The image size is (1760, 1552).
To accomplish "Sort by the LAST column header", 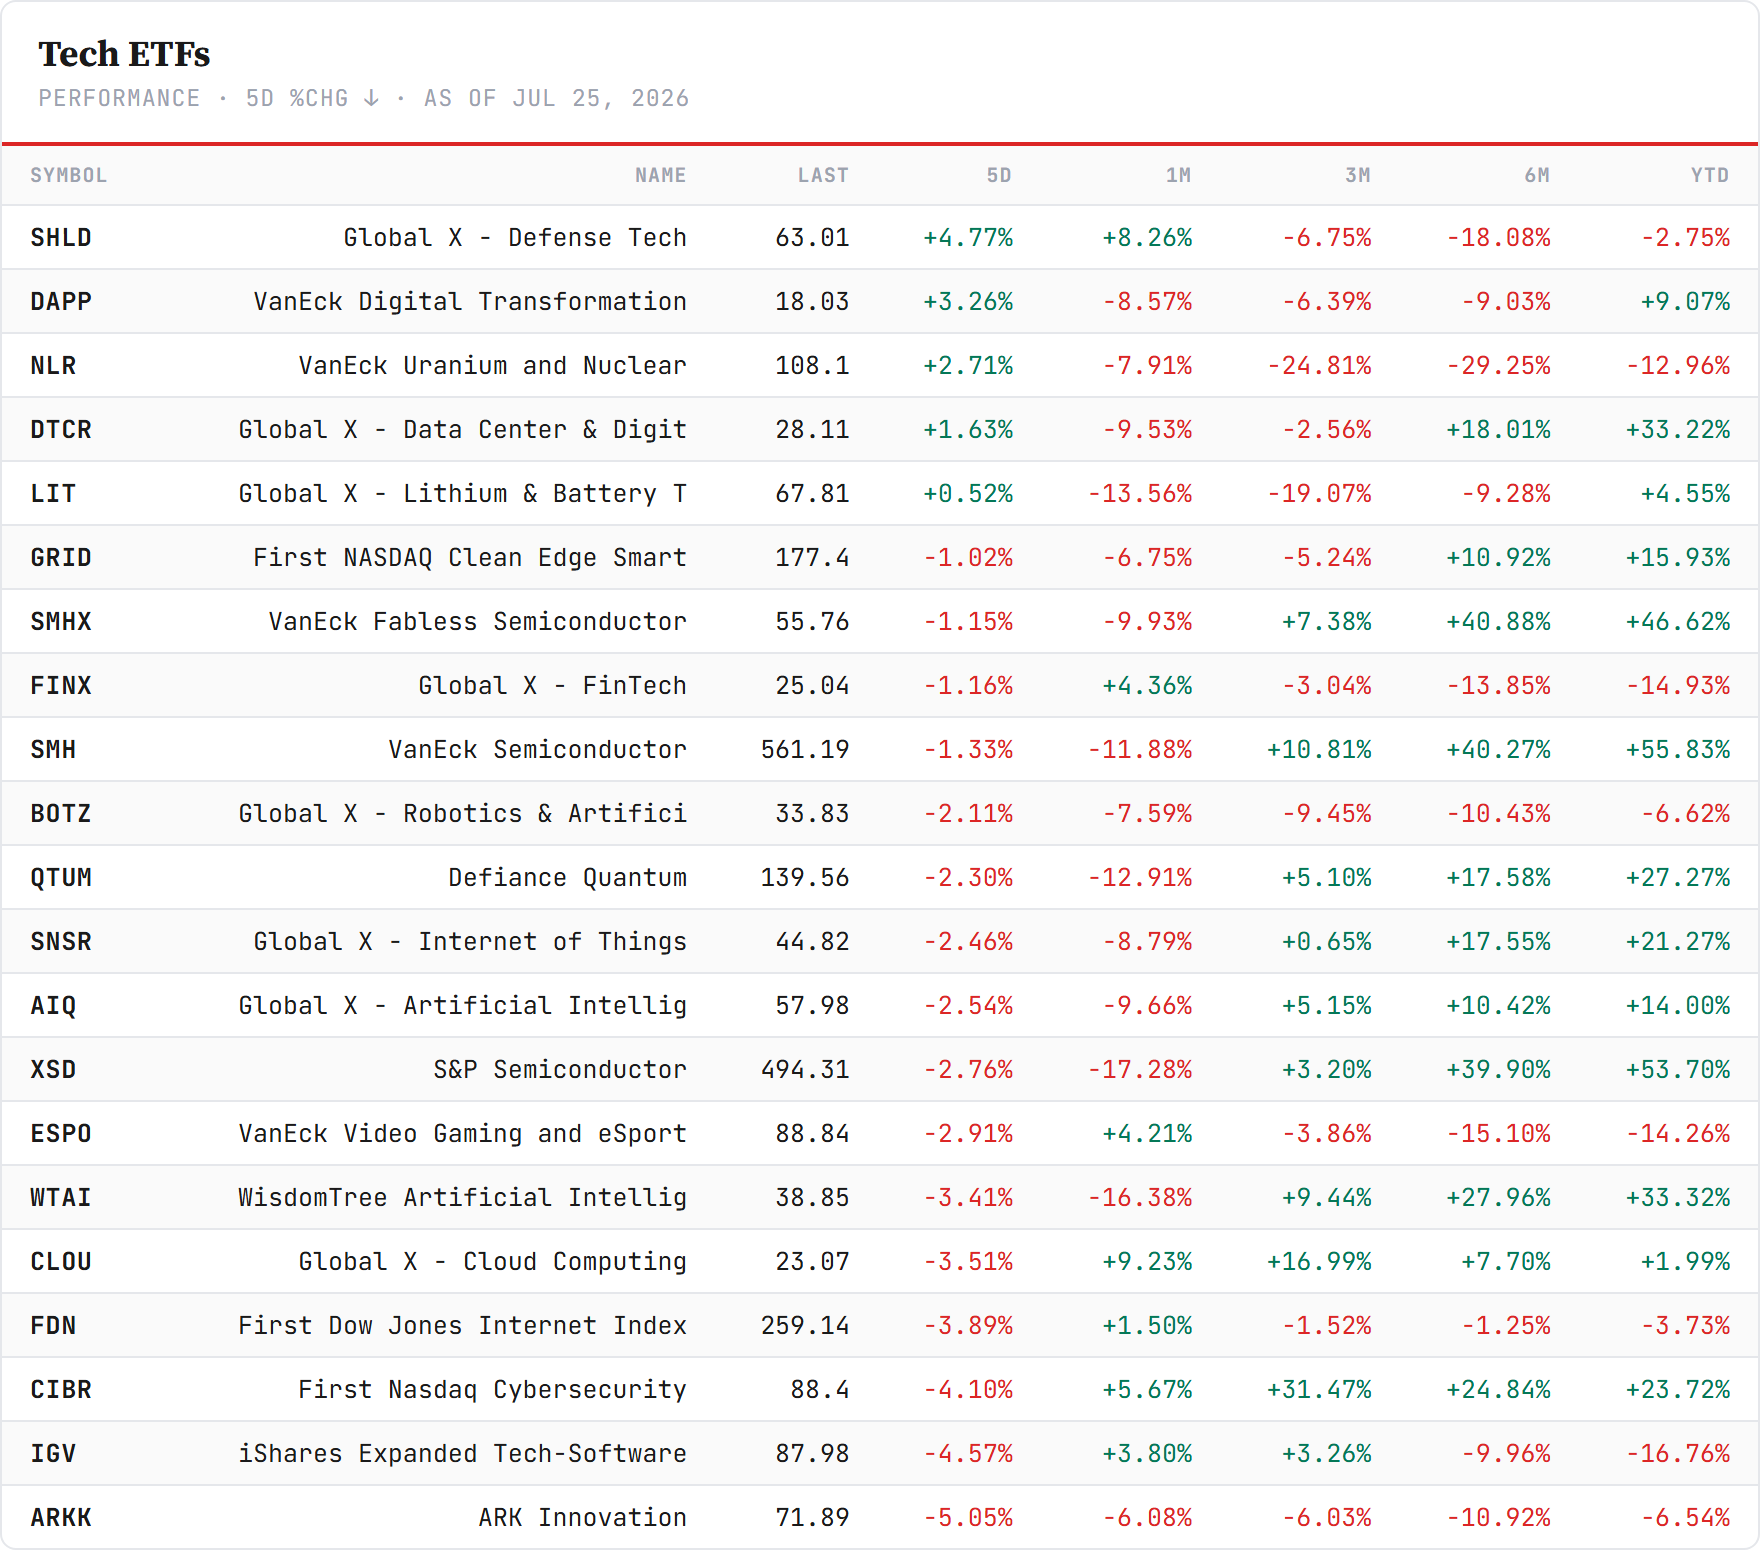I will coord(822,175).
